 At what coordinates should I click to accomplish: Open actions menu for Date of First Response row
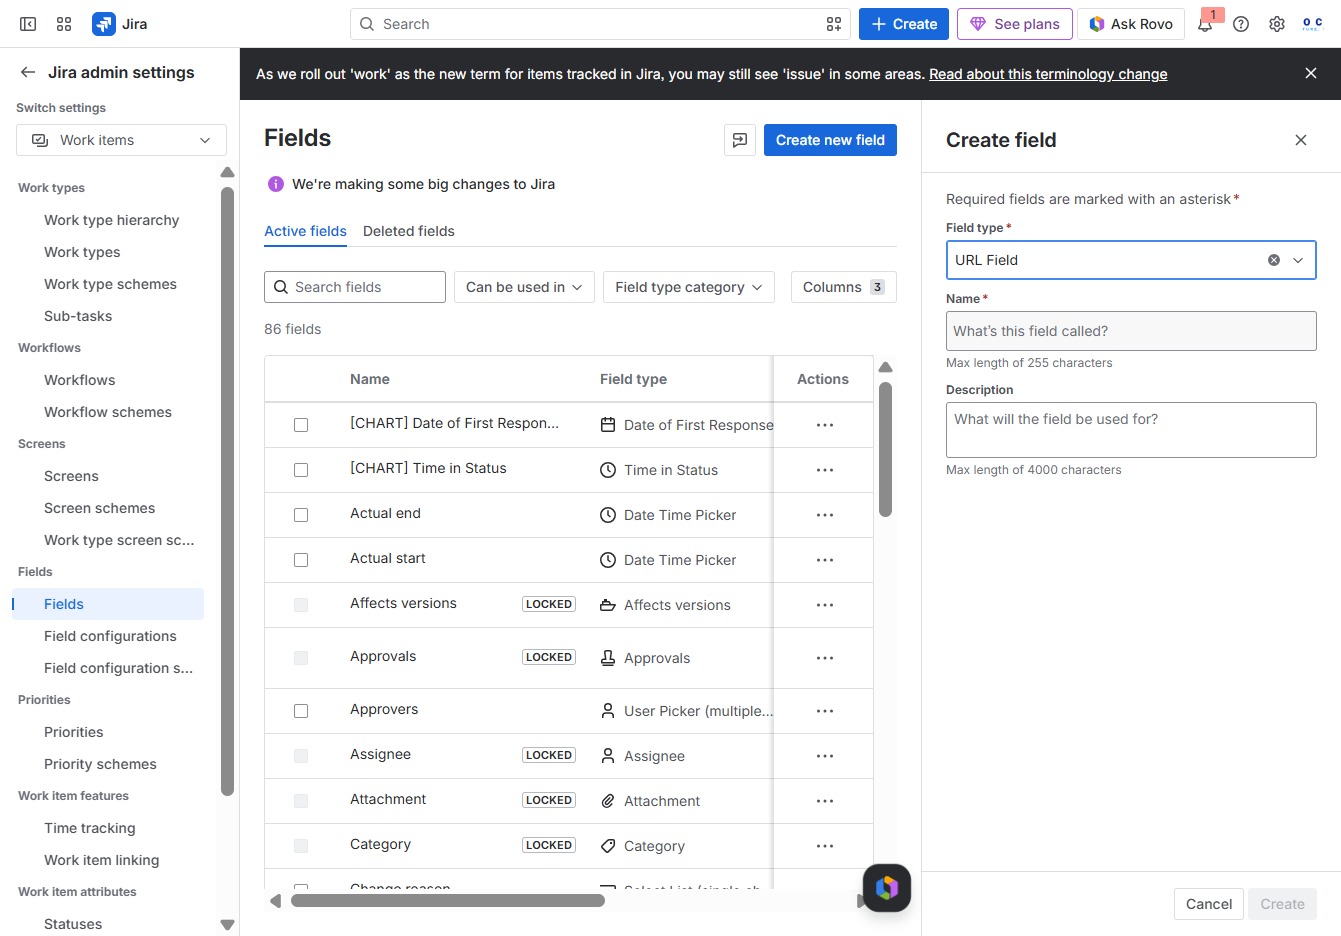(x=825, y=425)
